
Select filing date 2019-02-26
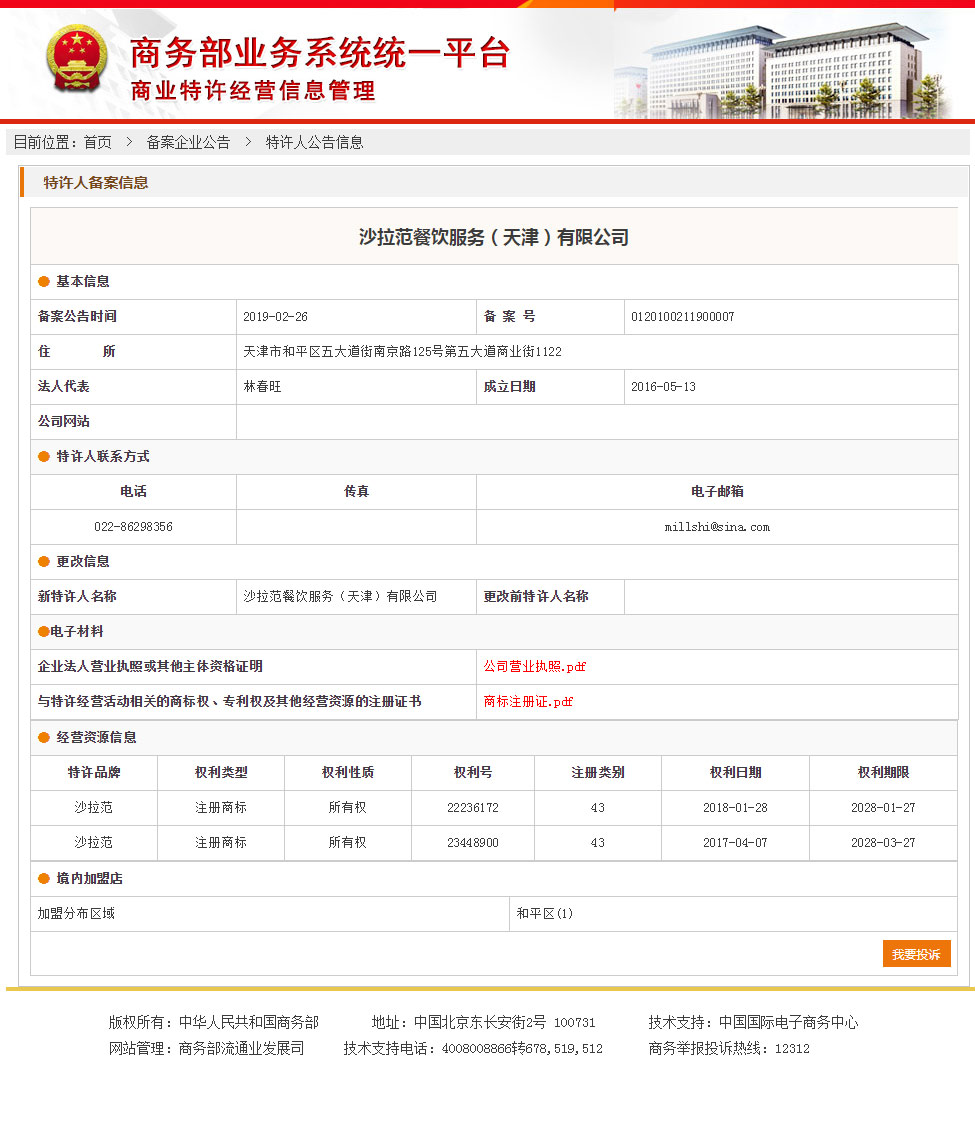point(275,317)
